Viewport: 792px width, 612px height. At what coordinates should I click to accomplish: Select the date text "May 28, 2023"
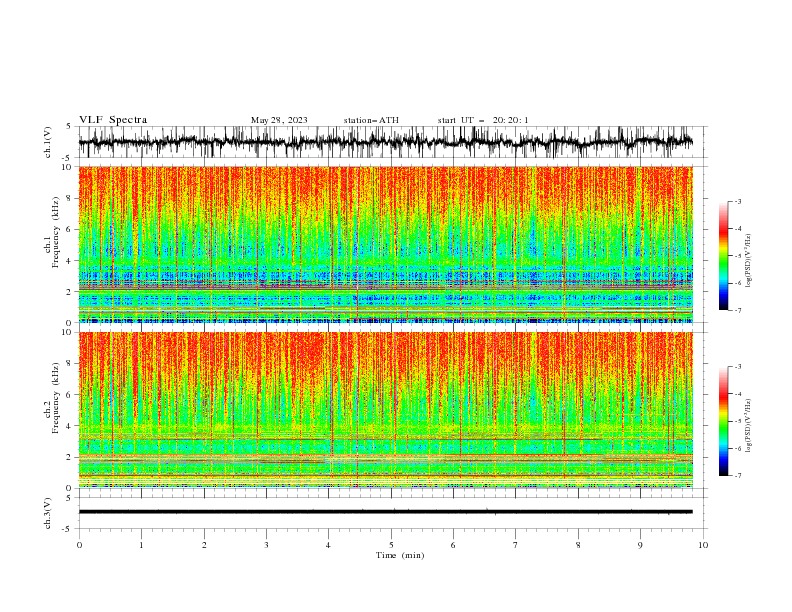click(x=279, y=120)
